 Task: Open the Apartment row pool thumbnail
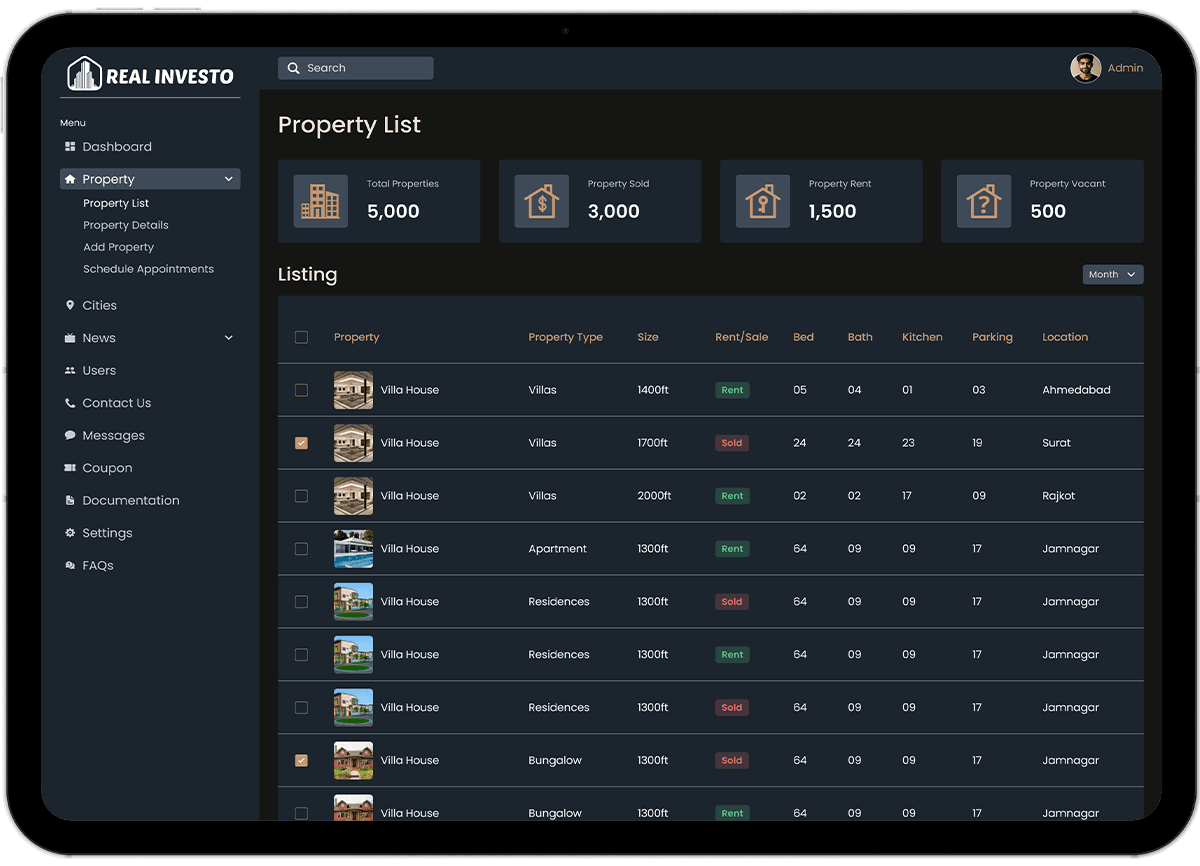click(x=353, y=549)
